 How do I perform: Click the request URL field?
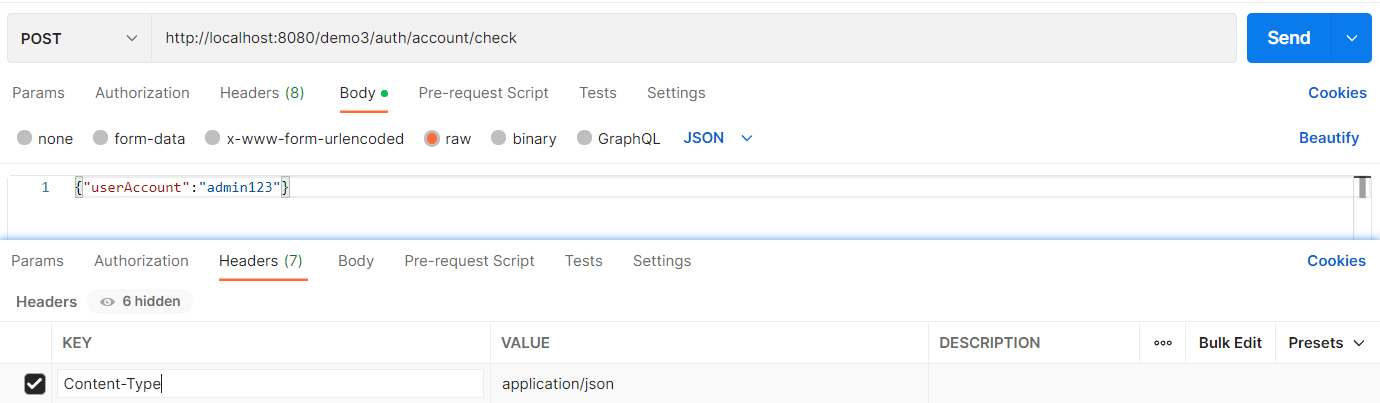click(x=694, y=38)
